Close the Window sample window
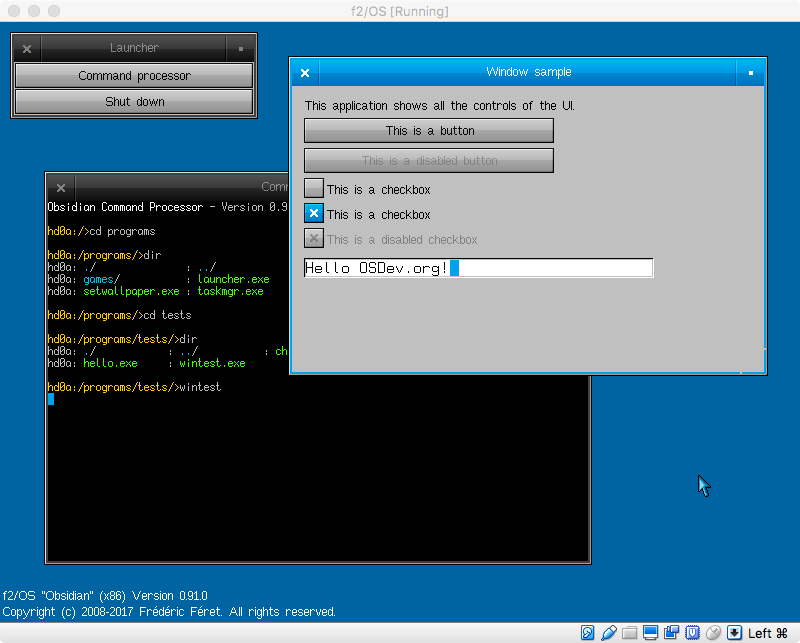This screenshot has width=800, height=643. click(x=305, y=73)
